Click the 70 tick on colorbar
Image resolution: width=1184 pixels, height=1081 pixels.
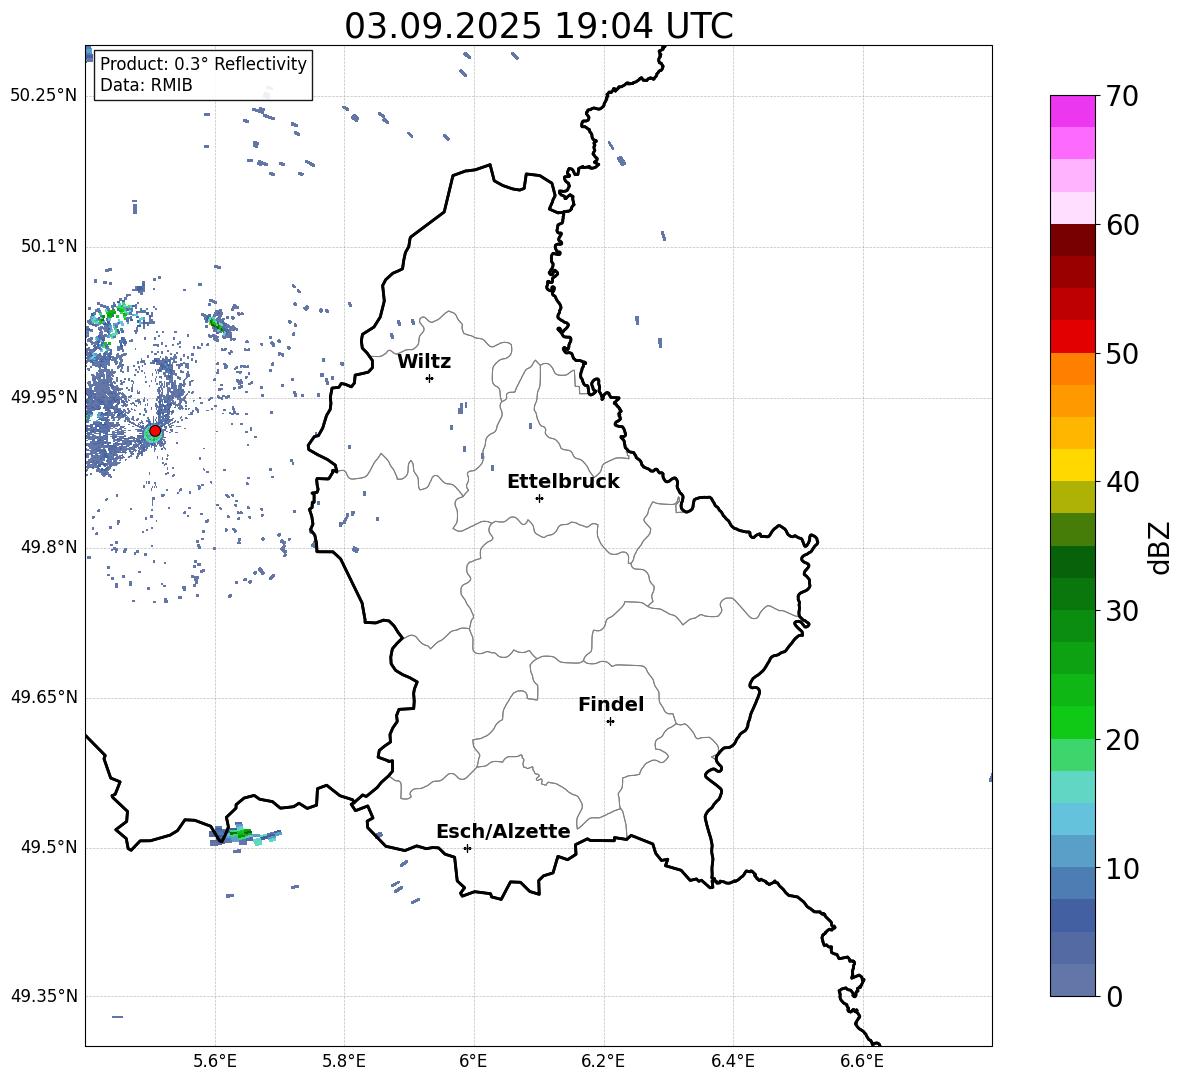coord(1122,97)
